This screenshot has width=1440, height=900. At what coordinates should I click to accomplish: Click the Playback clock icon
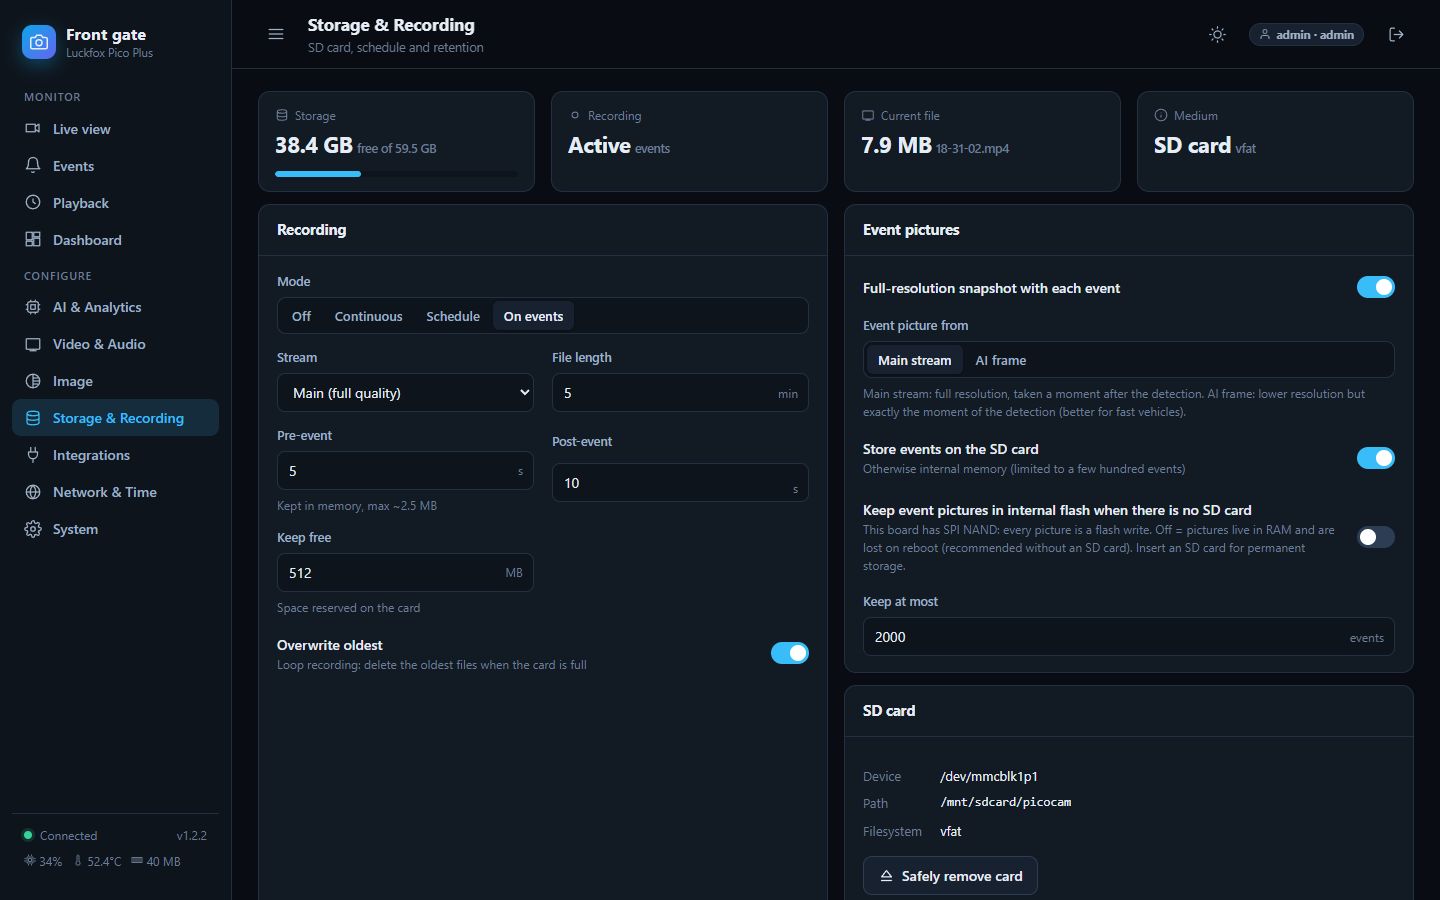click(33, 203)
